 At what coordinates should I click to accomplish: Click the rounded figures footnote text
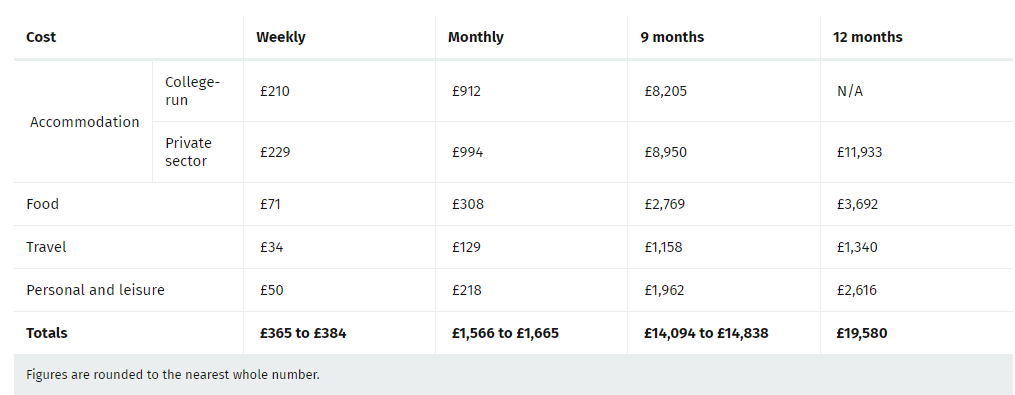click(173, 374)
